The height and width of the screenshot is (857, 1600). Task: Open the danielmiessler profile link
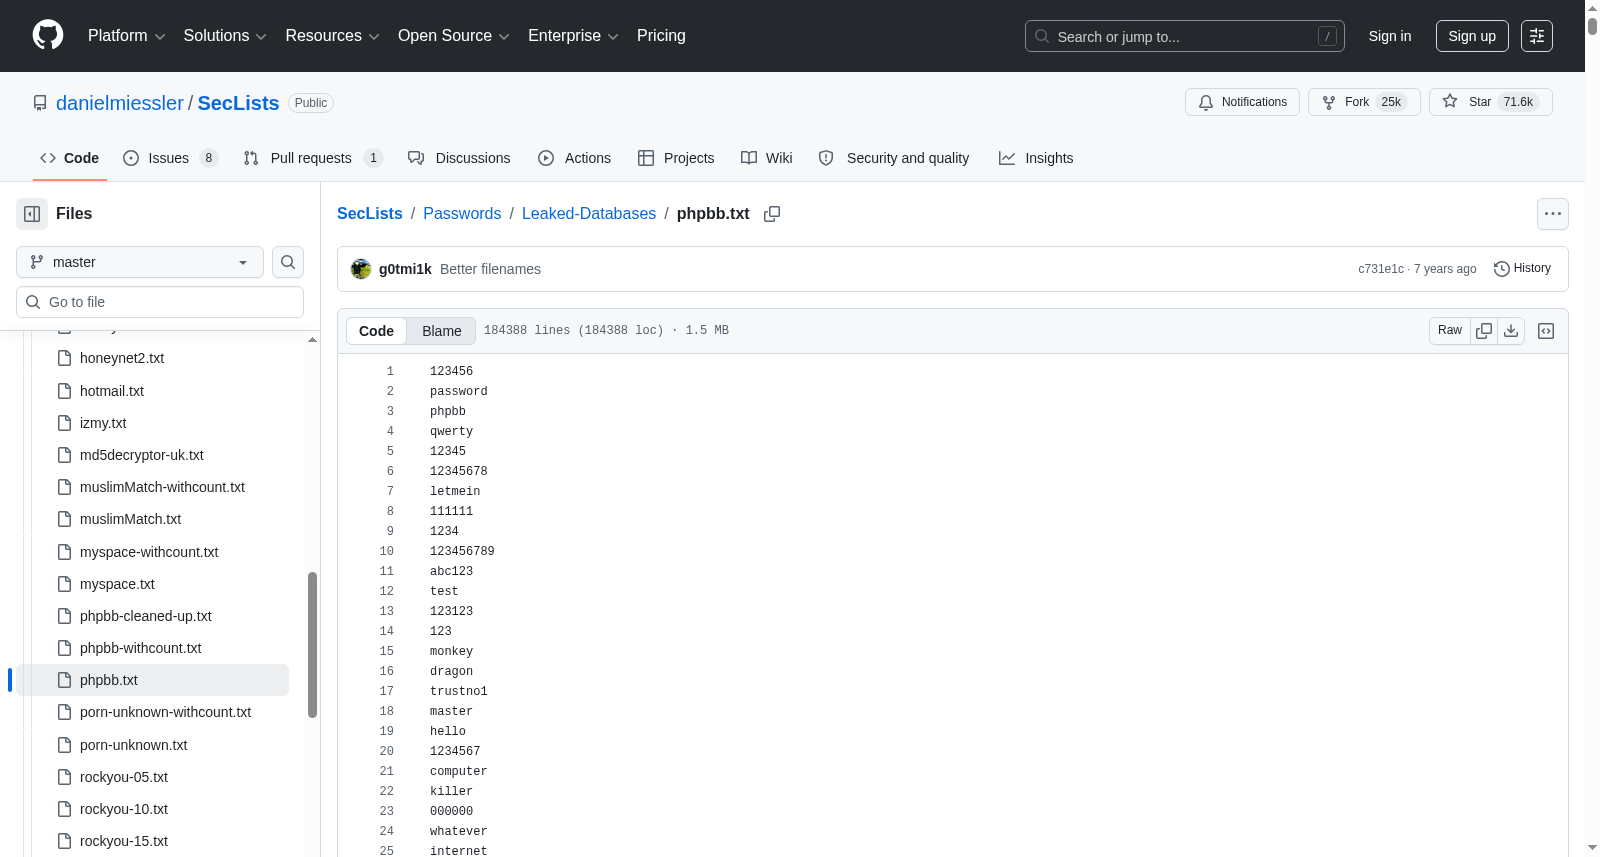click(120, 103)
